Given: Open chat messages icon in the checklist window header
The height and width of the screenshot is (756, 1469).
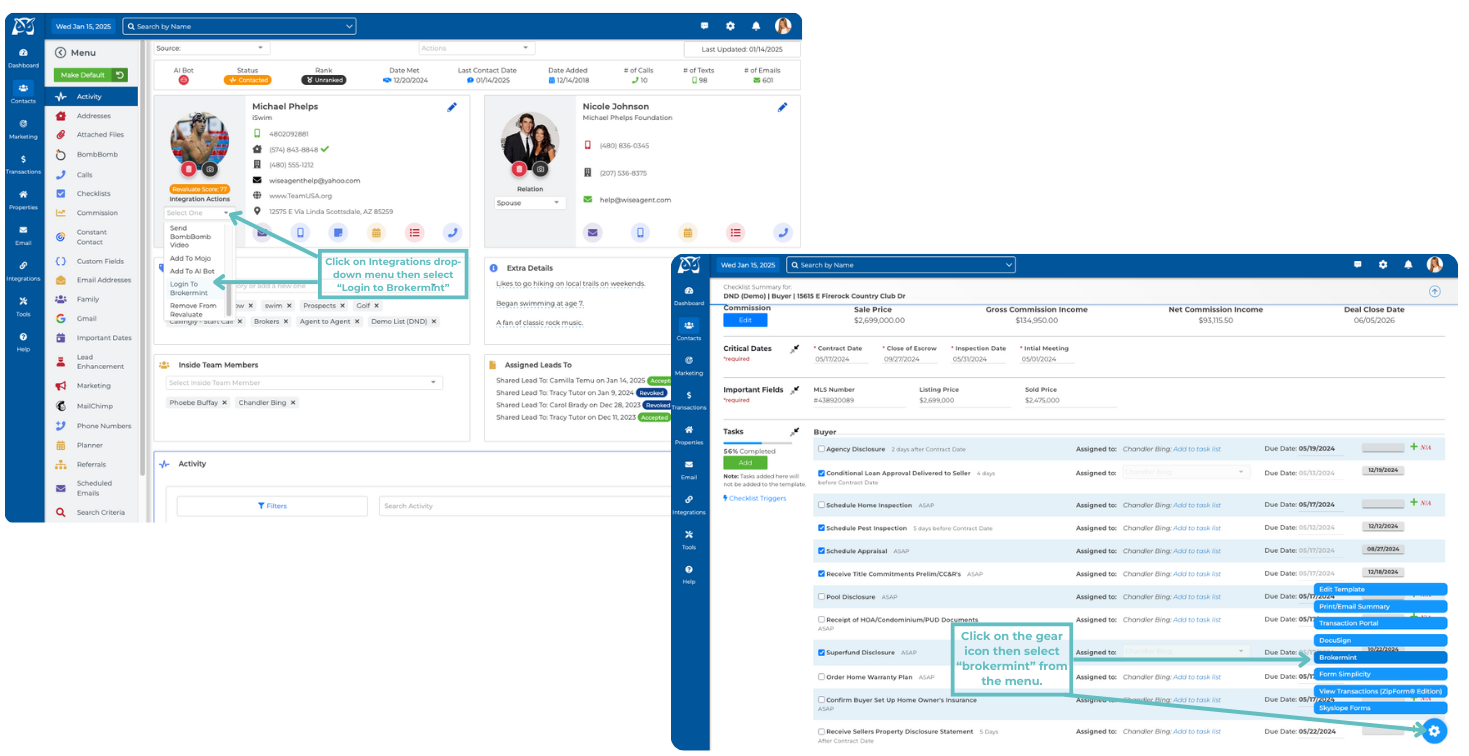Looking at the screenshot, I should (x=1358, y=265).
